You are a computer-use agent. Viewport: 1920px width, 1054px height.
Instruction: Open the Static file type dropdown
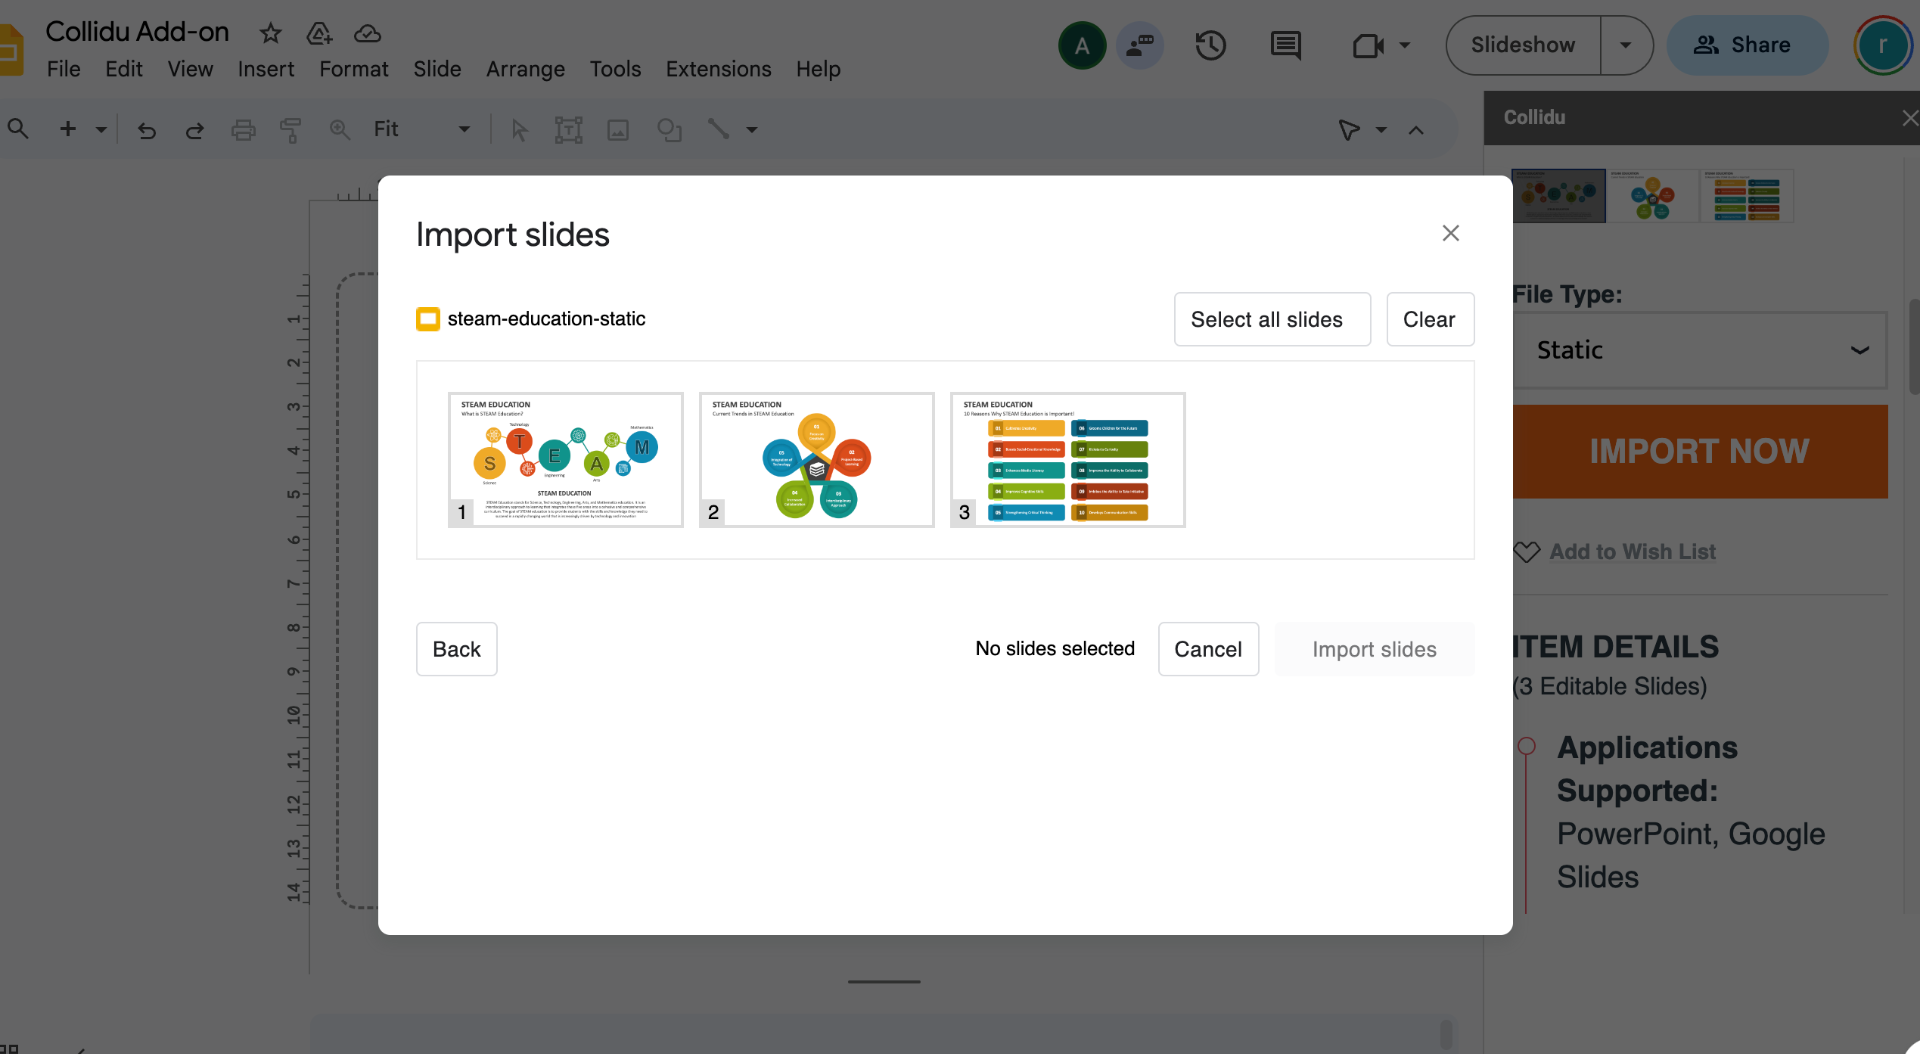1700,349
